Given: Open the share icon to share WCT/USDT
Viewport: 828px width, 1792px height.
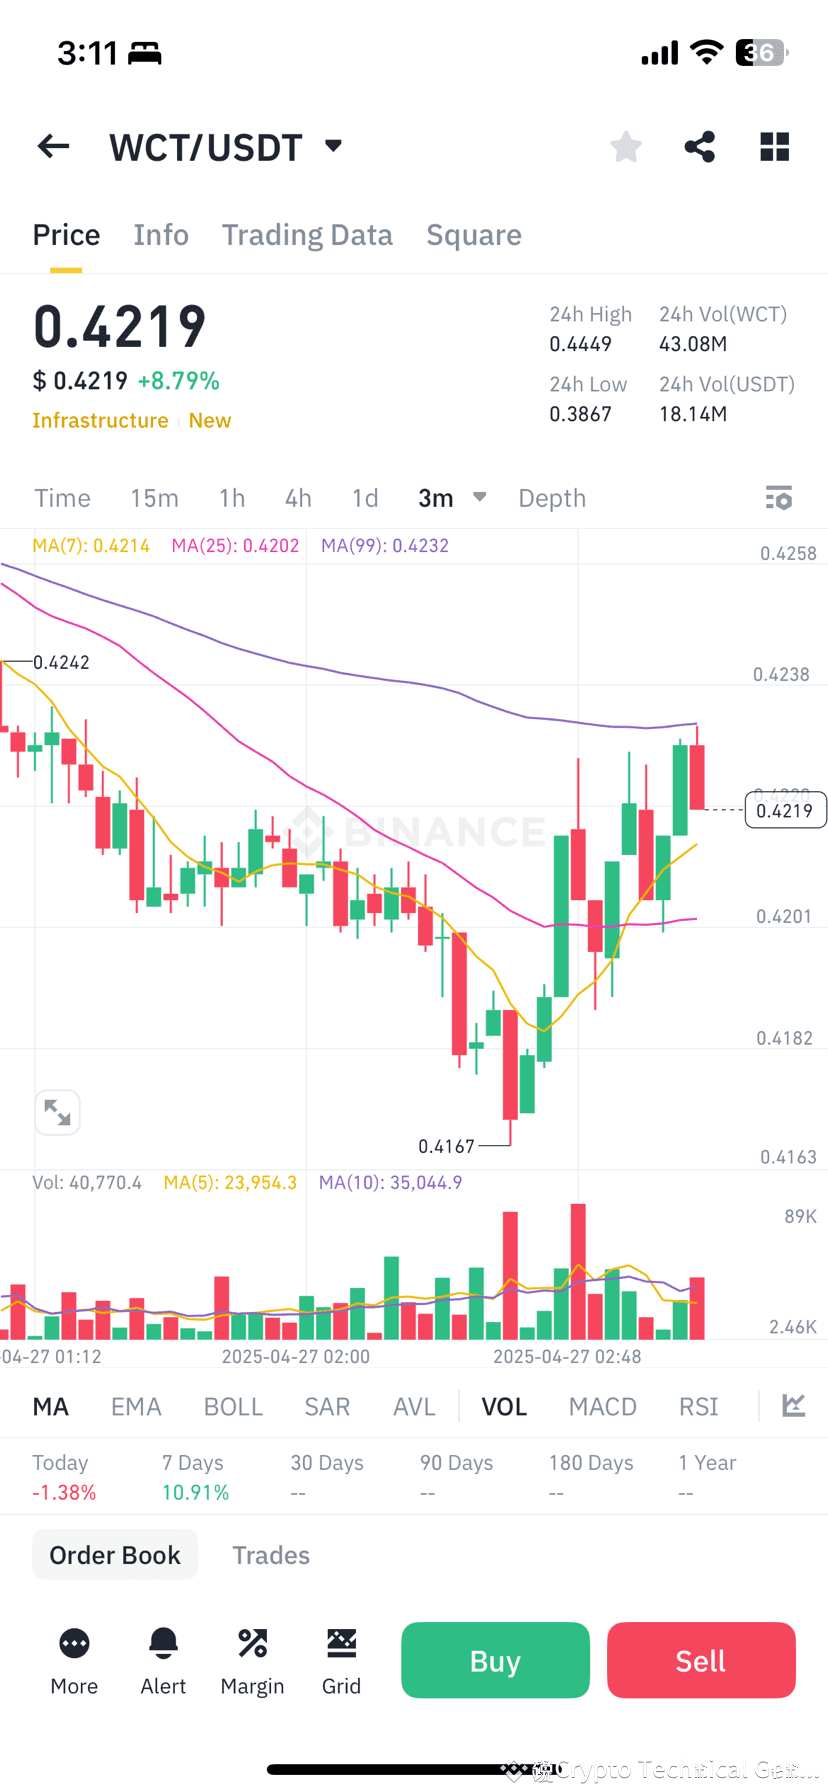Looking at the screenshot, I should (699, 146).
